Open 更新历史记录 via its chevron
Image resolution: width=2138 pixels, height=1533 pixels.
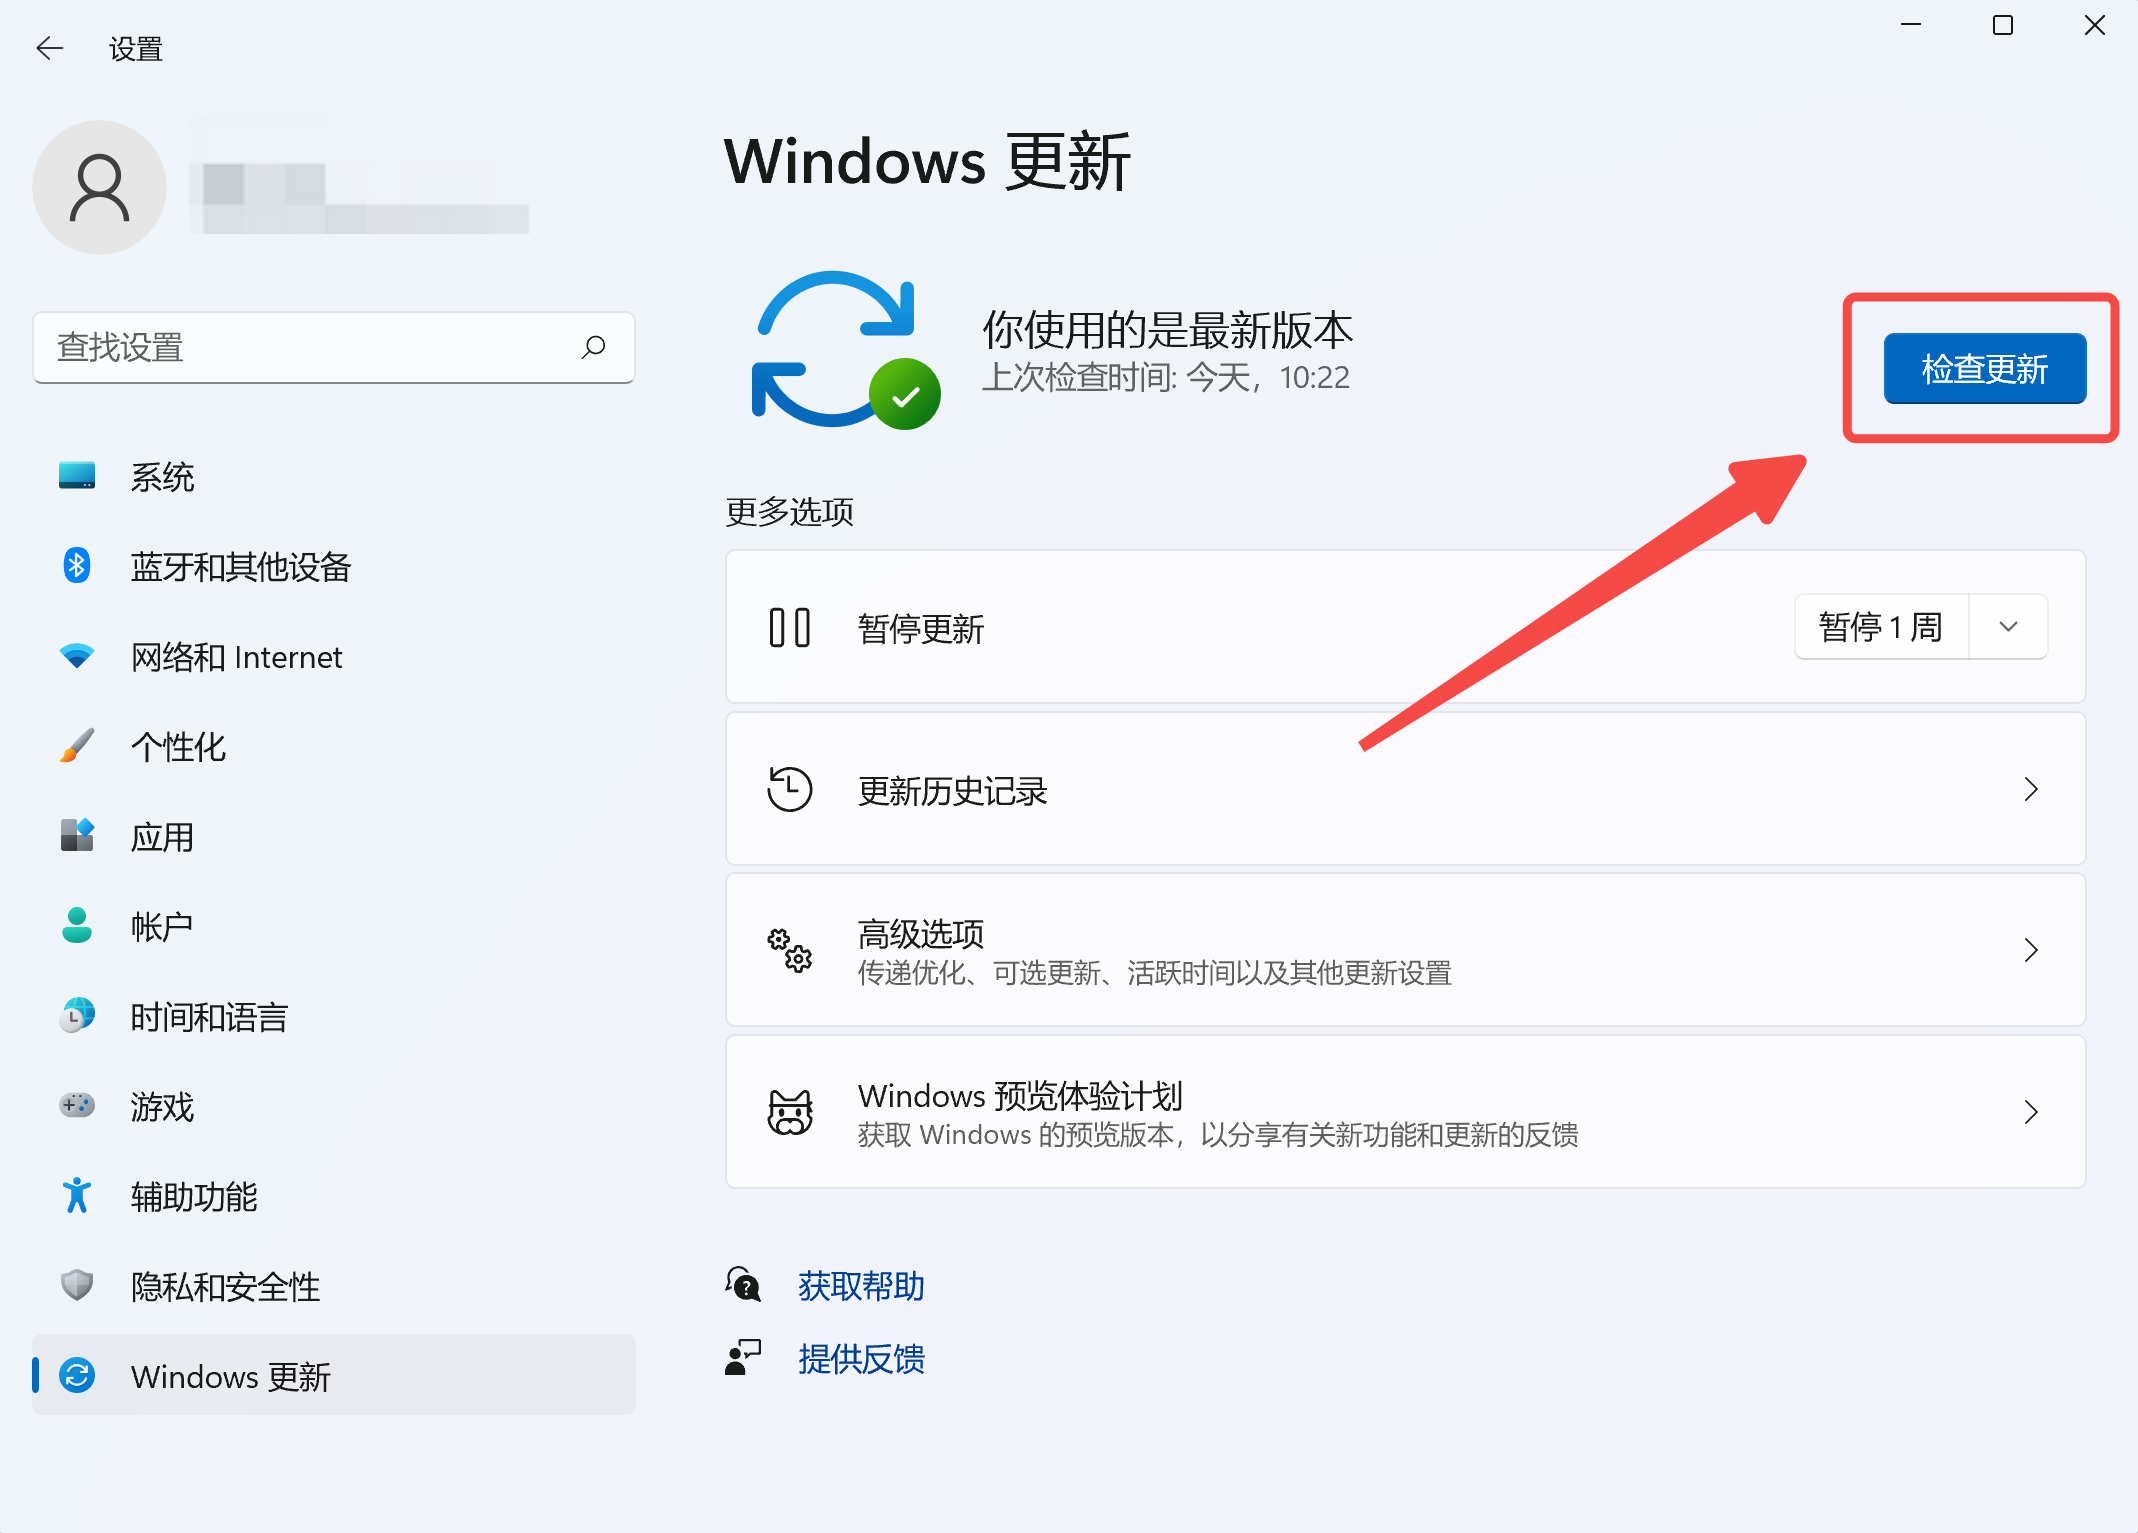[x=2030, y=789]
